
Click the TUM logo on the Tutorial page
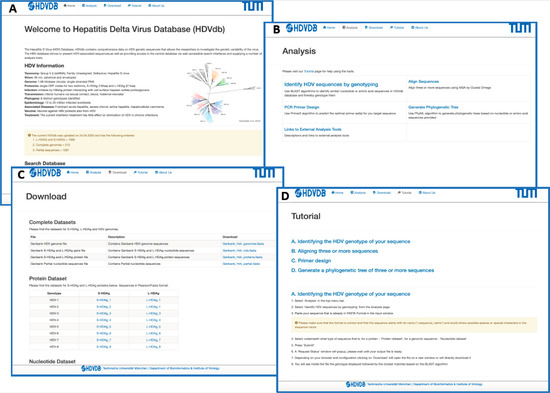[525, 193]
